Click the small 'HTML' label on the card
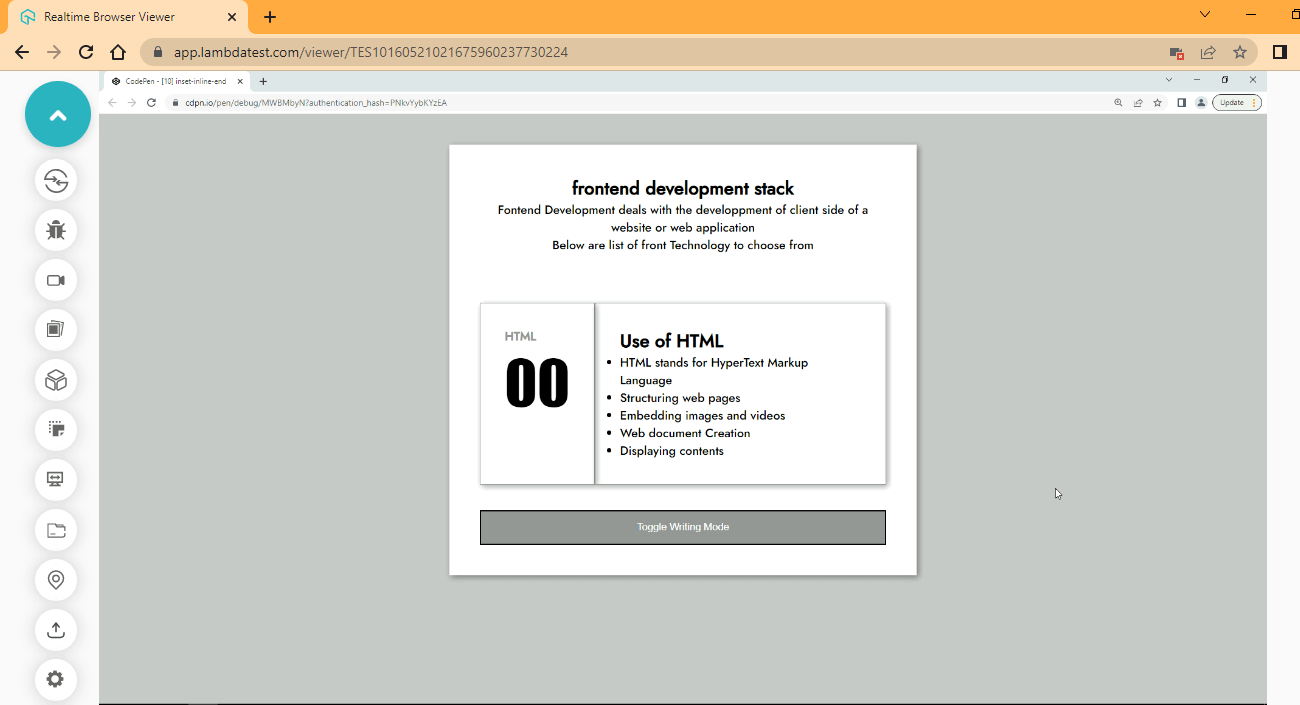The image size is (1300, 705). [x=520, y=336]
